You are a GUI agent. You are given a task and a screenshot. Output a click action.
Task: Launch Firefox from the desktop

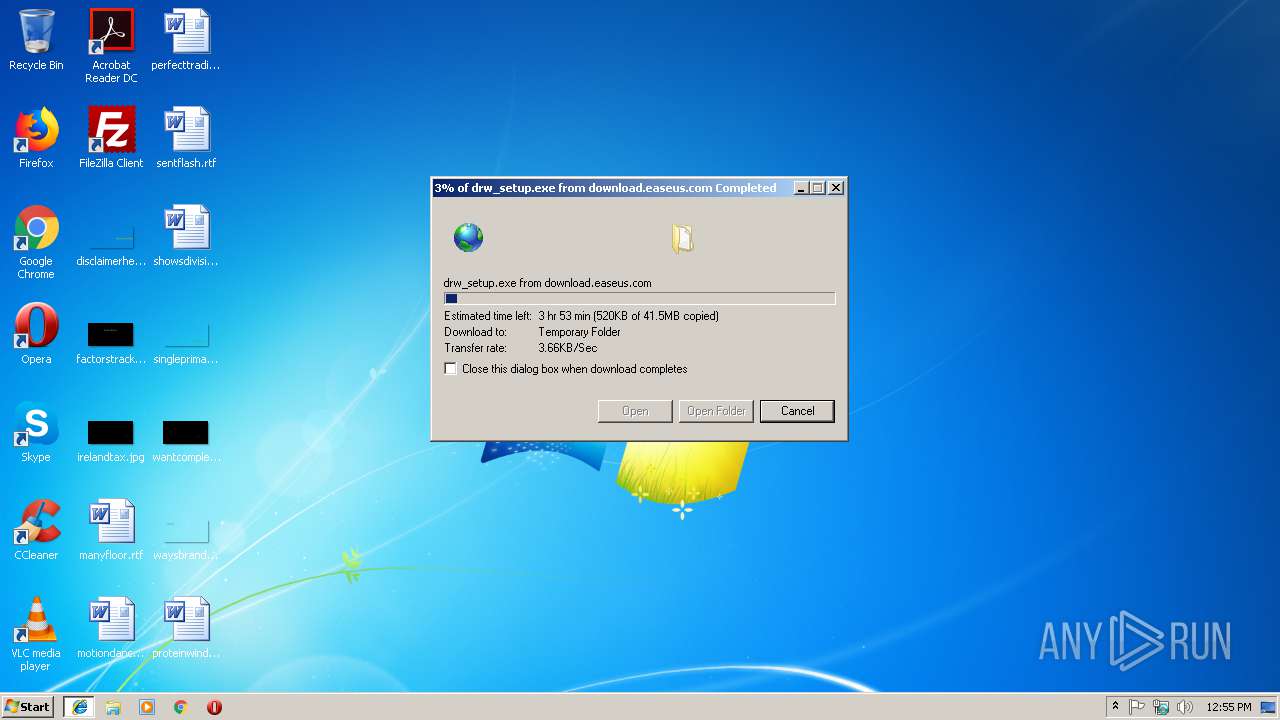click(x=36, y=138)
